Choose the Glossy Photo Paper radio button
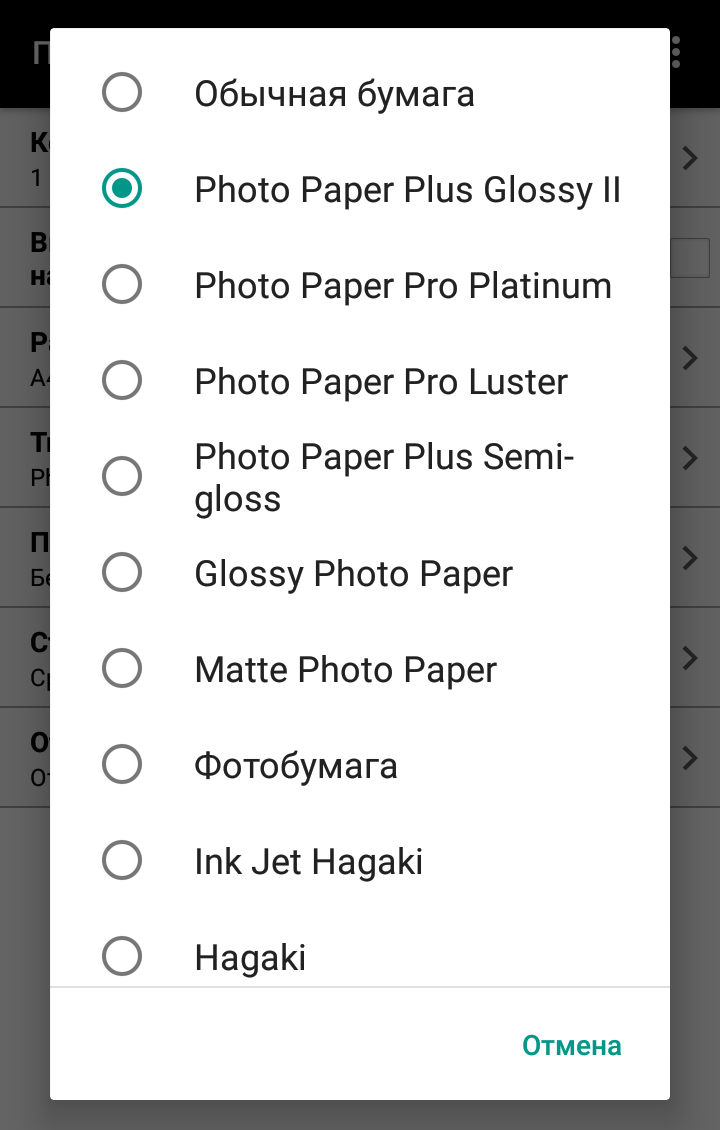Image resolution: width=720 pixels, height=1130 pixels. point(122,573)
